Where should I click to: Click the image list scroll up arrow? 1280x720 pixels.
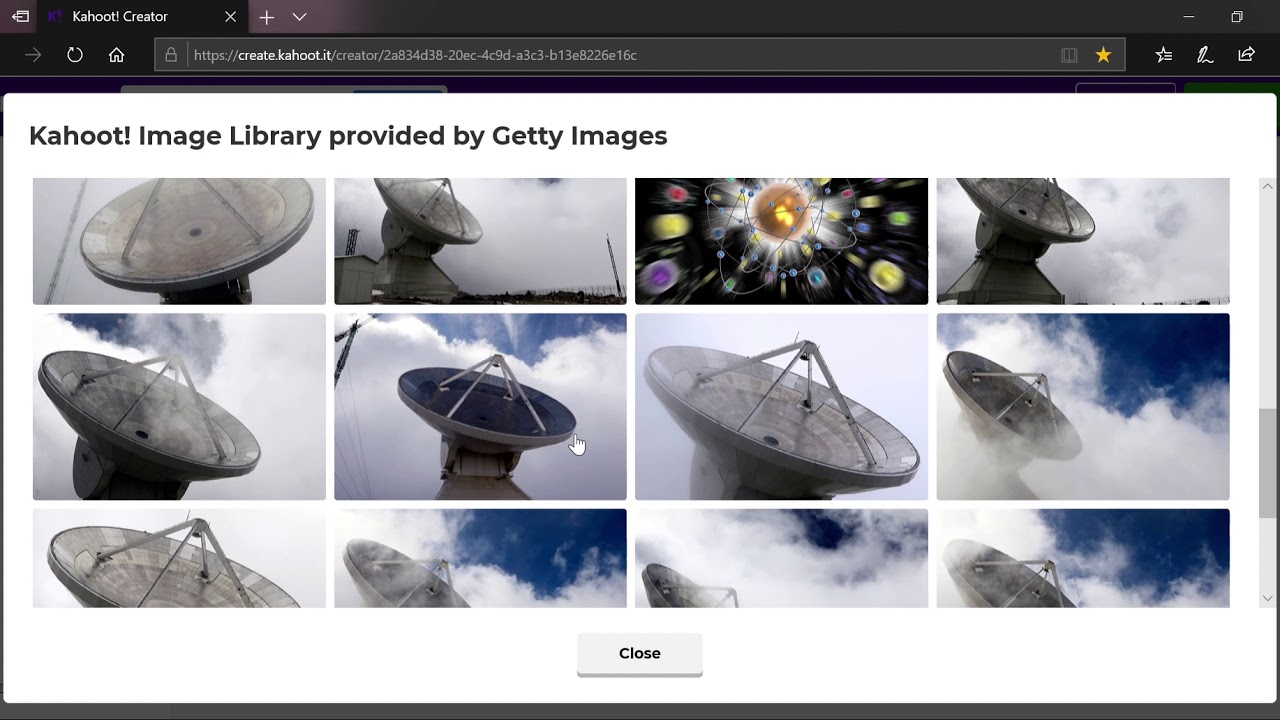click(1268, 186)
